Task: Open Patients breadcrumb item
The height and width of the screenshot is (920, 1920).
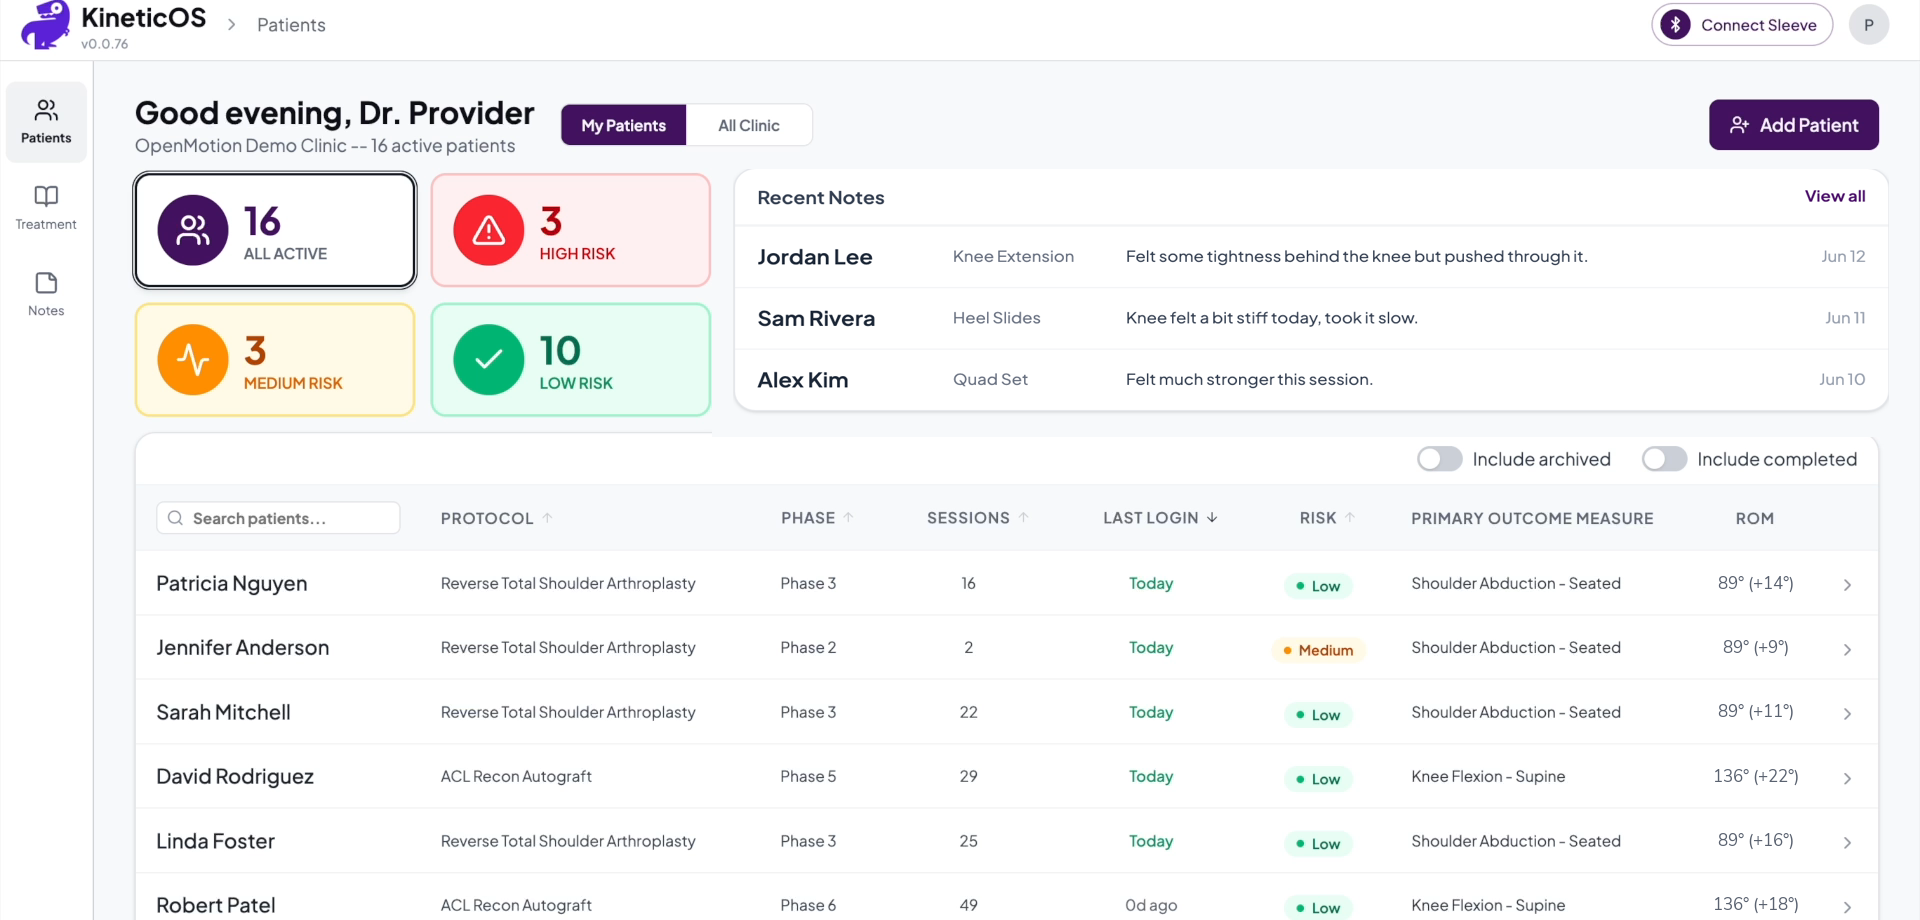Action: click(291, 25)
